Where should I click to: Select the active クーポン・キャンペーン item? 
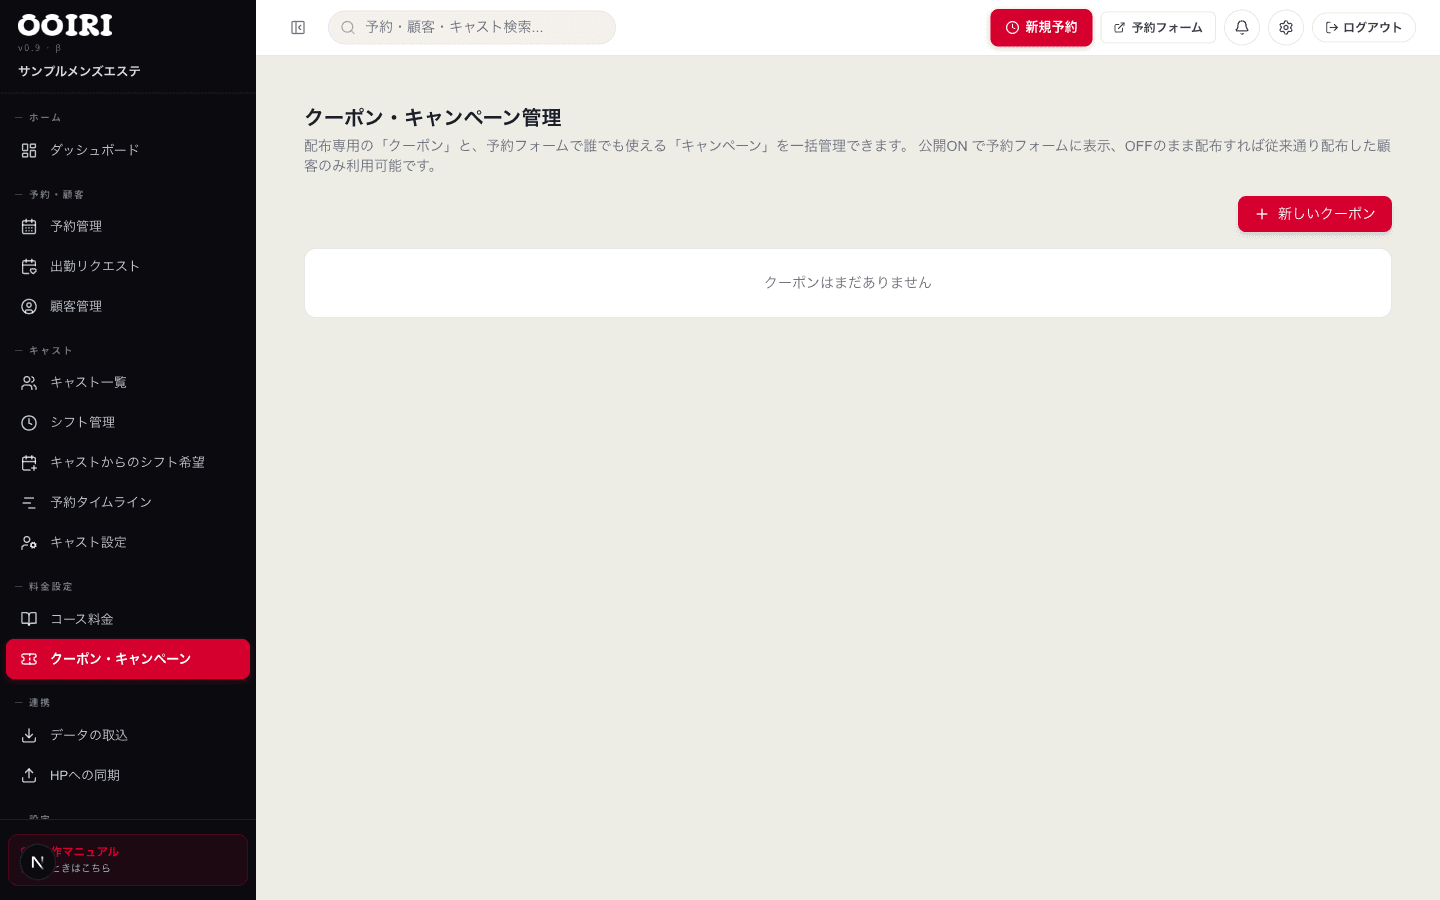click(x=128, y=659)
